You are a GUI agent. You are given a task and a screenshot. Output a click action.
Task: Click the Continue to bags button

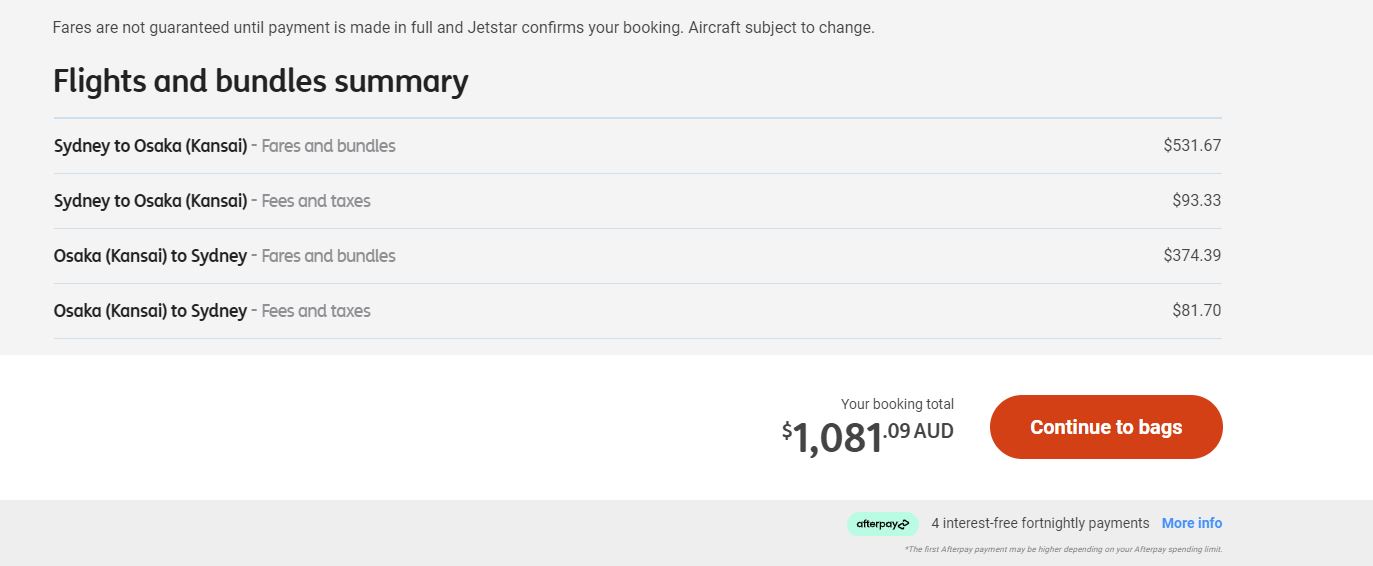1106,427
